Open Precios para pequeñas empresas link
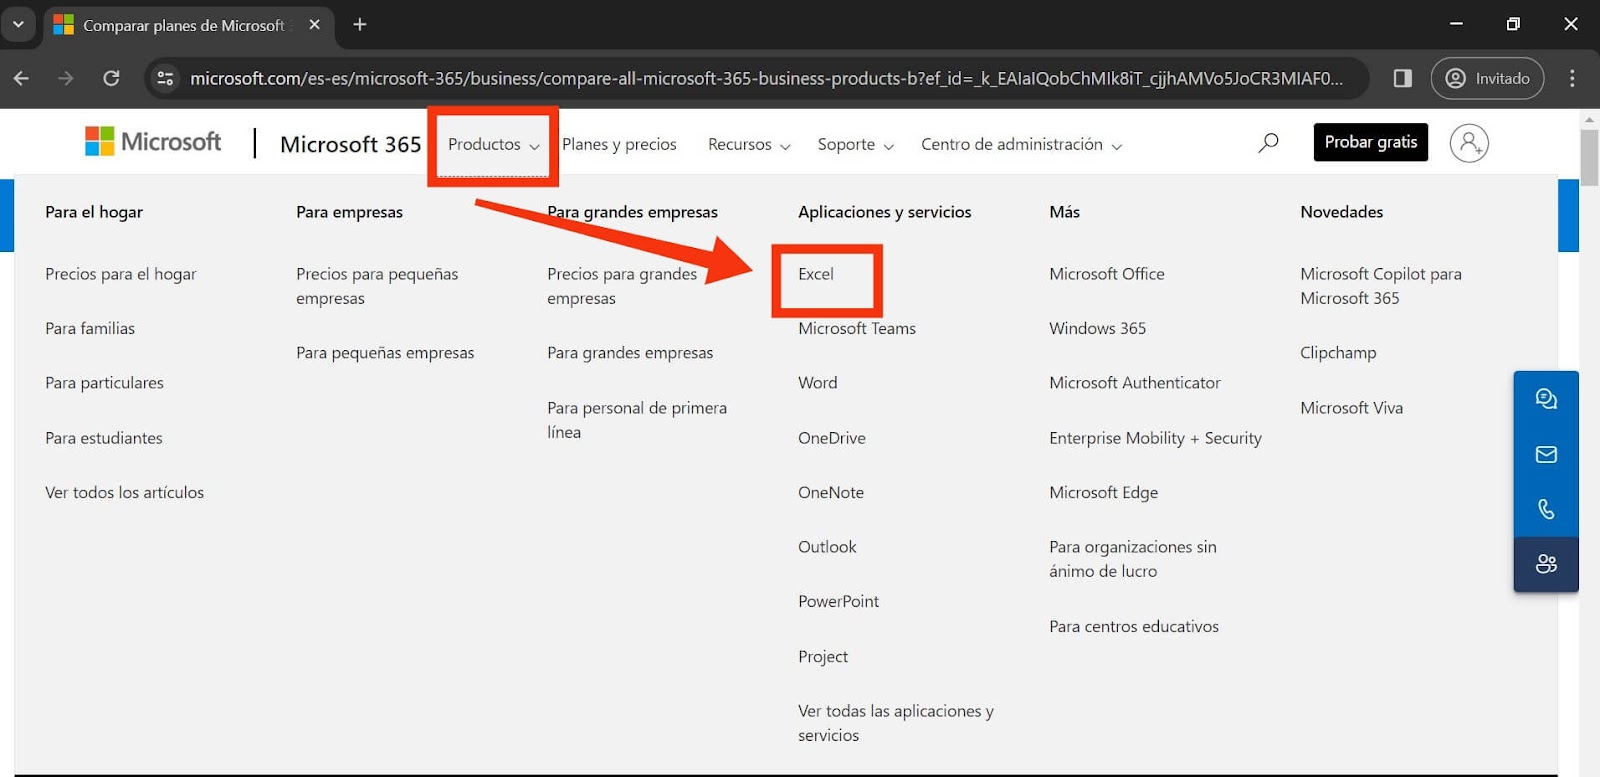 376,286
